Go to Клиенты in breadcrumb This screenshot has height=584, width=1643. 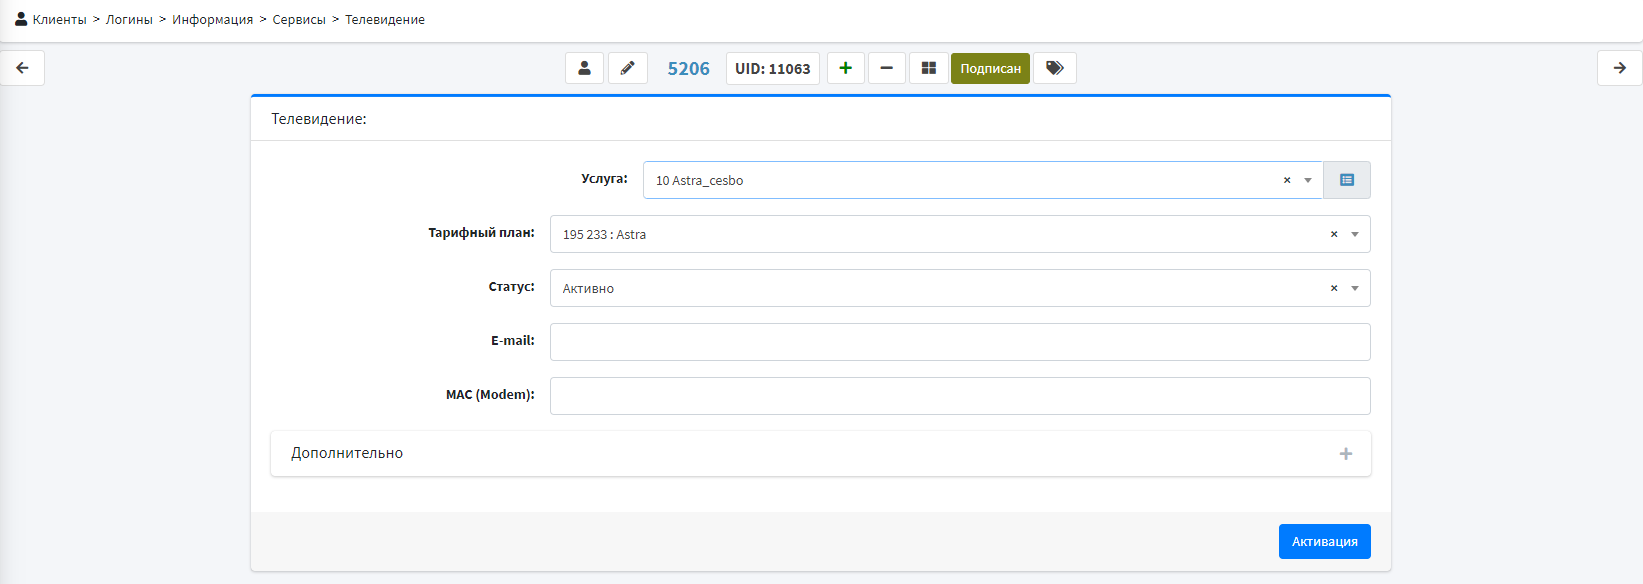tap(59, 20)
